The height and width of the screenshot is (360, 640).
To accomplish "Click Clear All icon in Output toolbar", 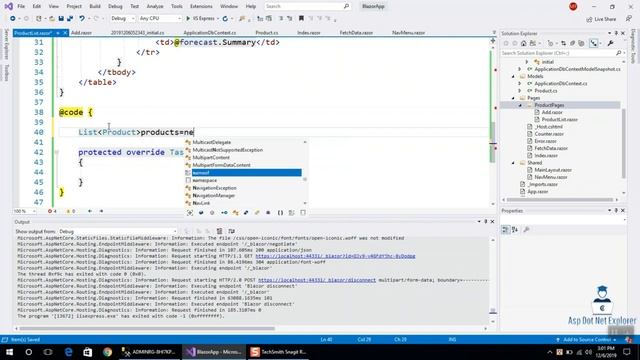I will [219, 231].
